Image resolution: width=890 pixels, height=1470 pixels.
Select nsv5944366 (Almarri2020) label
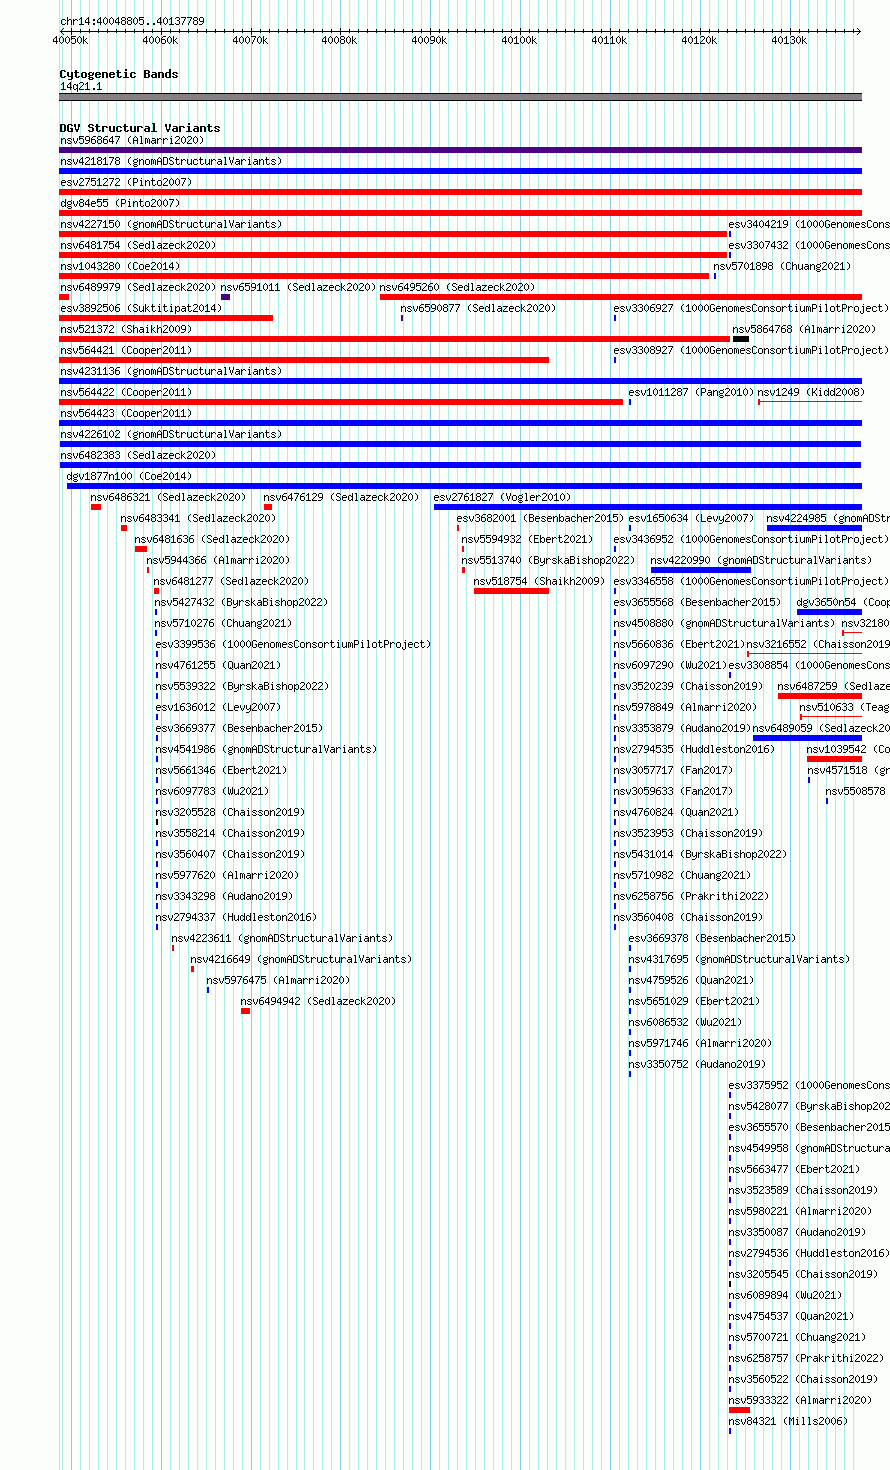click(218, 560)
